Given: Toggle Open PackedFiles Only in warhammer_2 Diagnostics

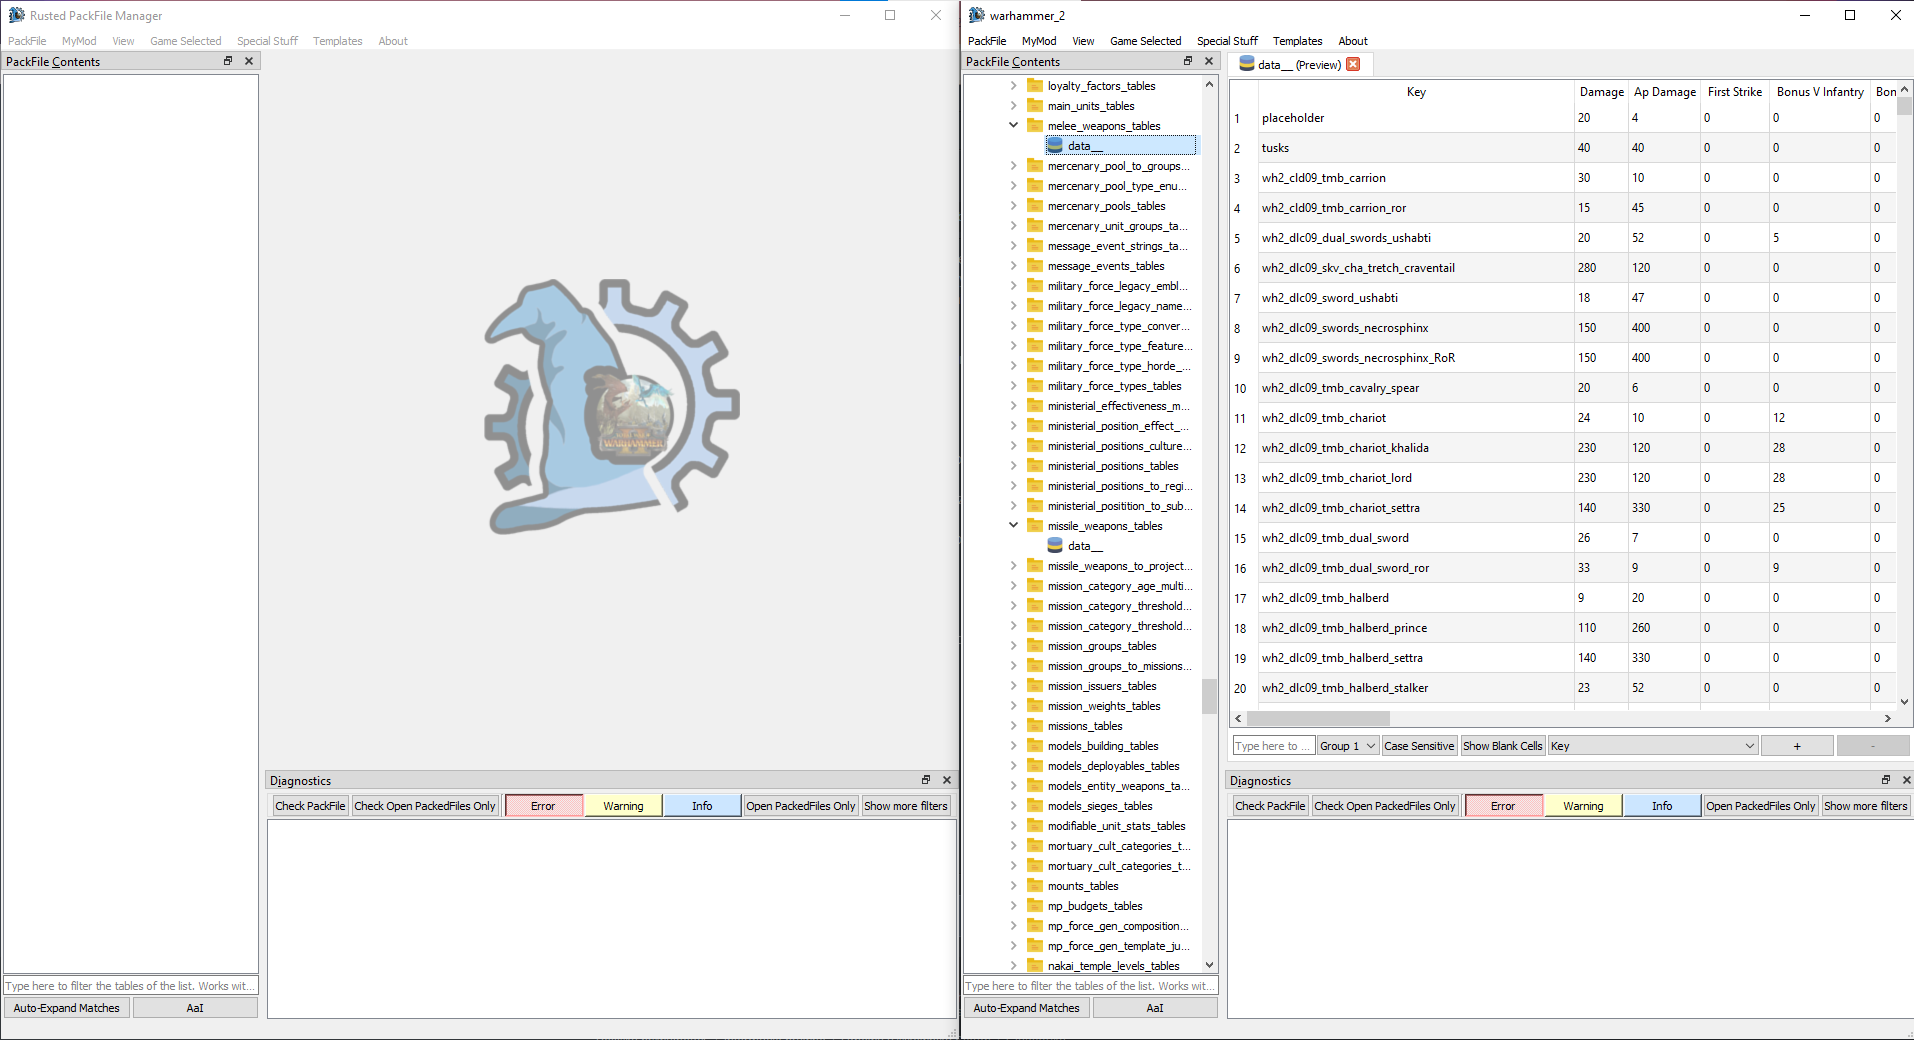Looking at the screenshot, I should 1761,806.
